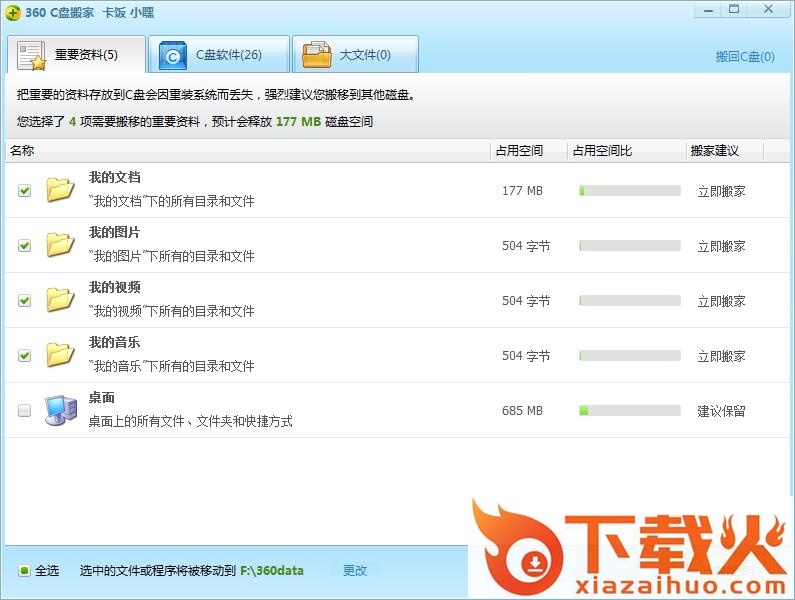The image size is (795, 600).
Task: Click the 搬回C盘(0) link
Action: point(744,57)
